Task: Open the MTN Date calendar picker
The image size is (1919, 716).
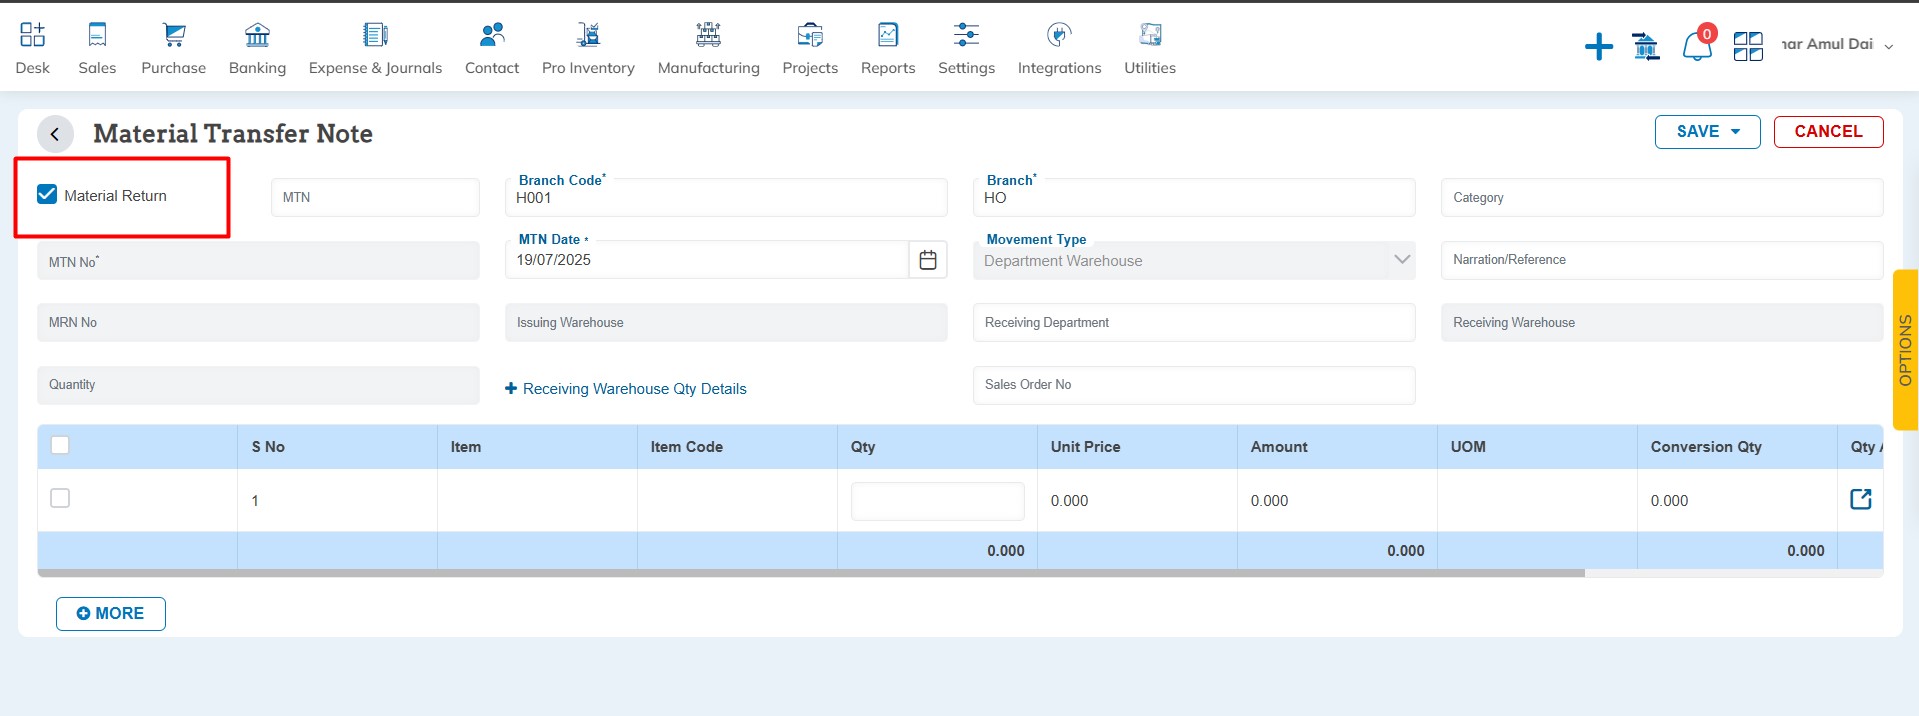Action: pyautogui.click(x=928, y=260)
